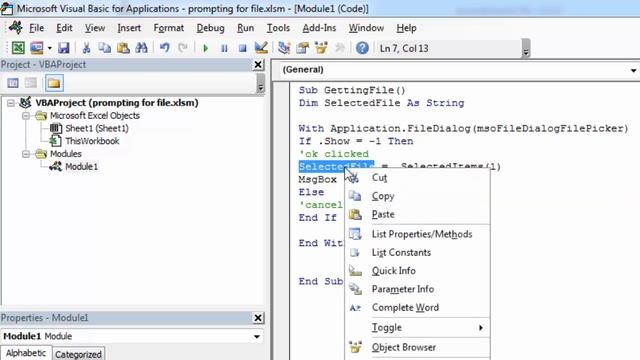Image resolution: width=640 pixels, height=360 pixels.
Task: Open the File menu
Action: 36,28
